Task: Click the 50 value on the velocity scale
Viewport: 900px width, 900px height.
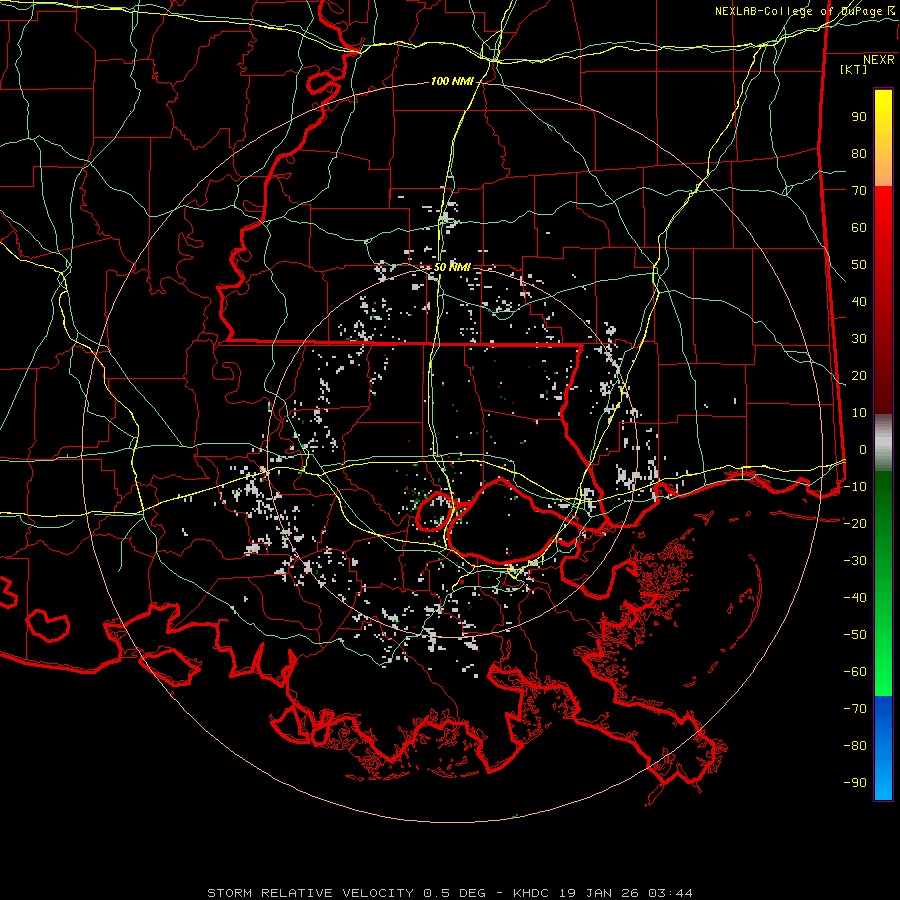Action: (859, 265)
